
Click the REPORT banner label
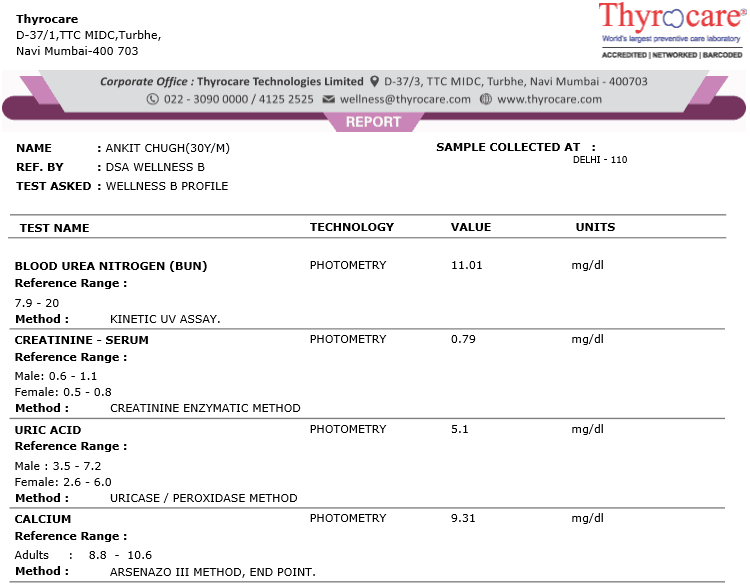373,122
